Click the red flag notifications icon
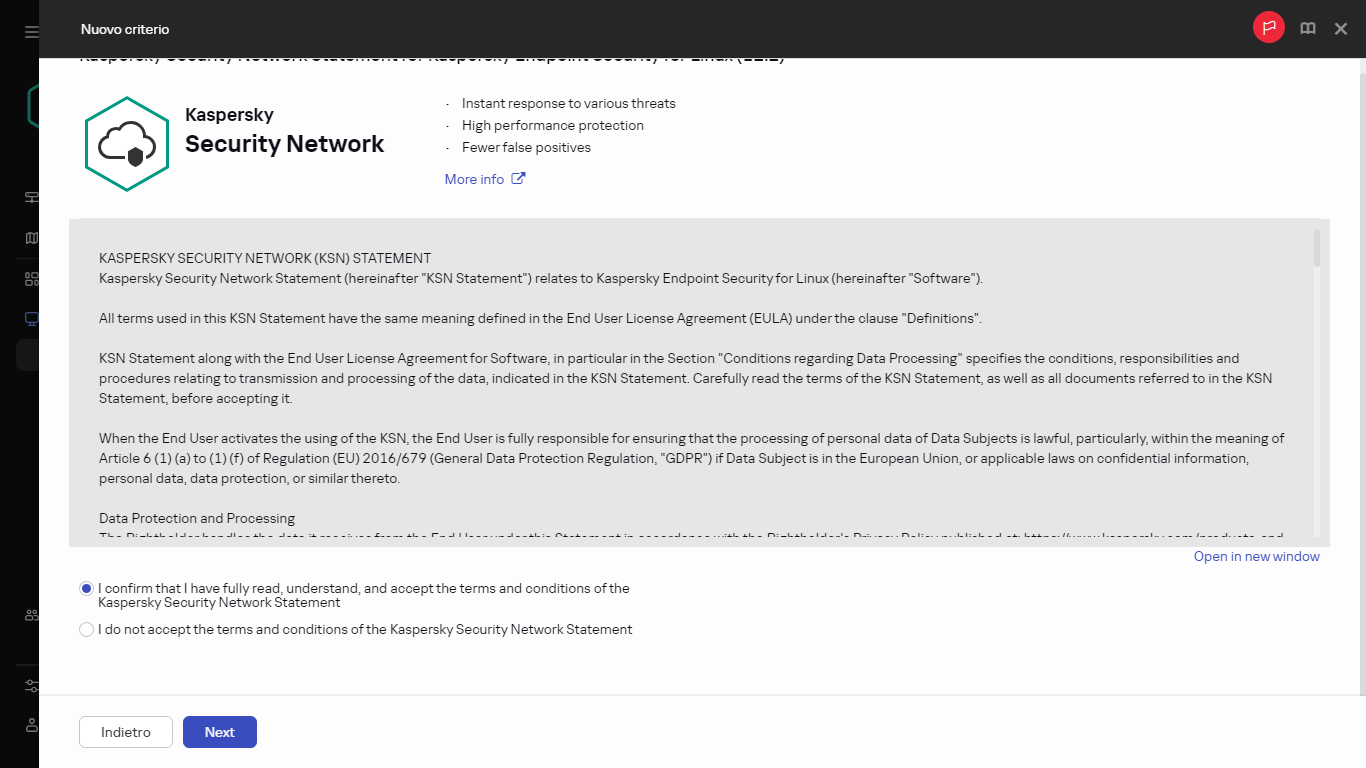 [1268, 28]
